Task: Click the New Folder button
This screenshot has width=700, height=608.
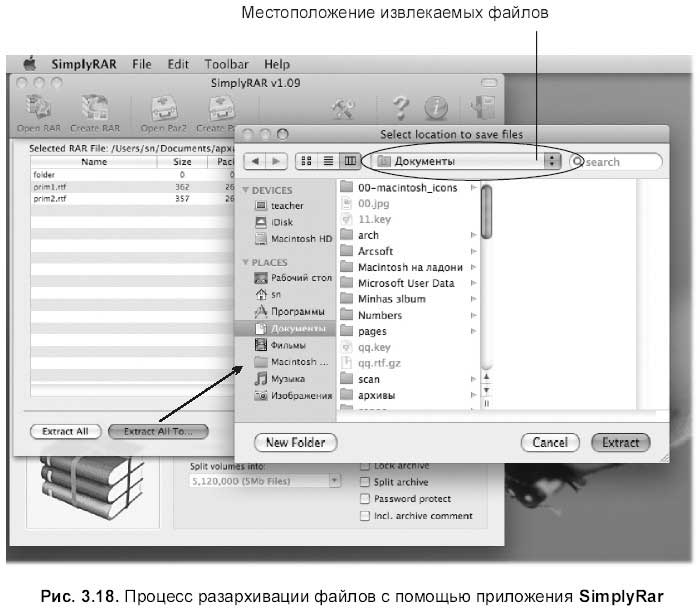Action: pyautogui.click(x=296, y=442)
